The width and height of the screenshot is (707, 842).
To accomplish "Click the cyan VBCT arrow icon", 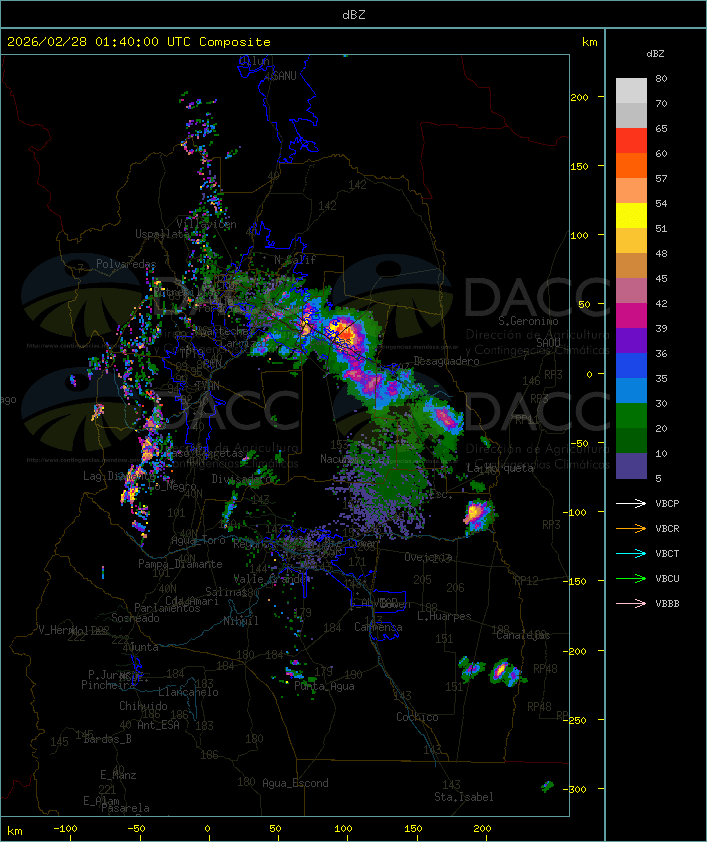I will [631, 553].
